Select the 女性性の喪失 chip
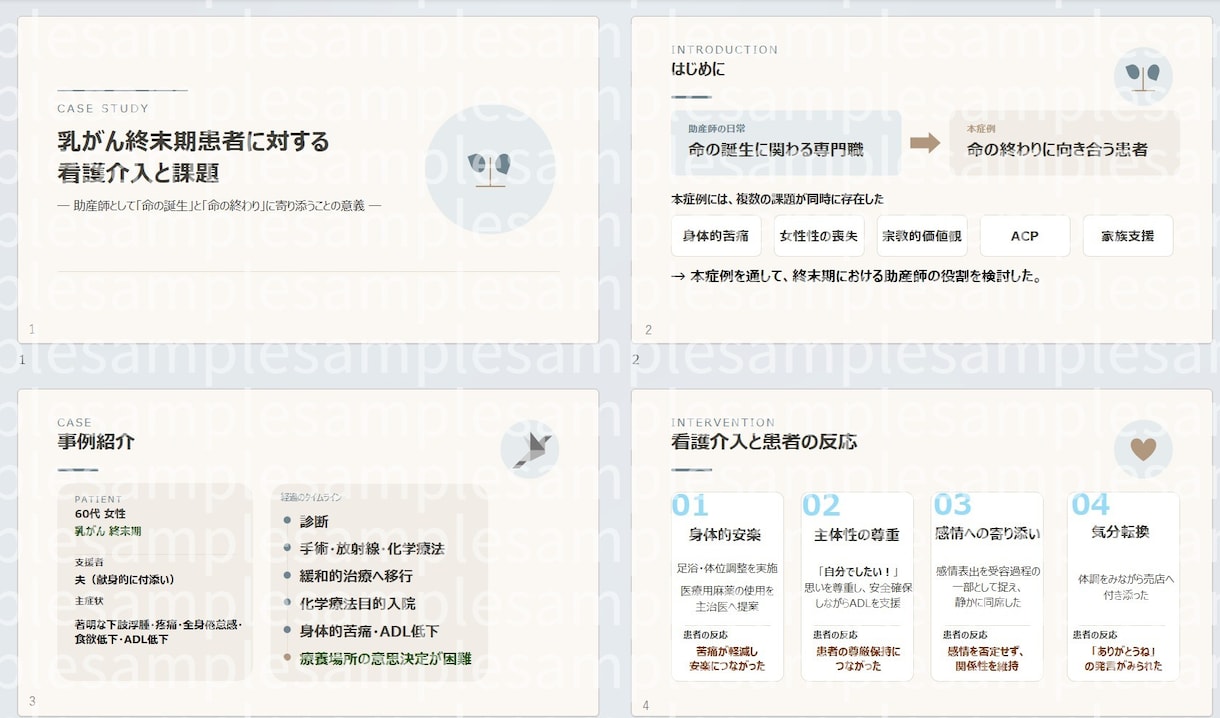 tap(818, 236)
